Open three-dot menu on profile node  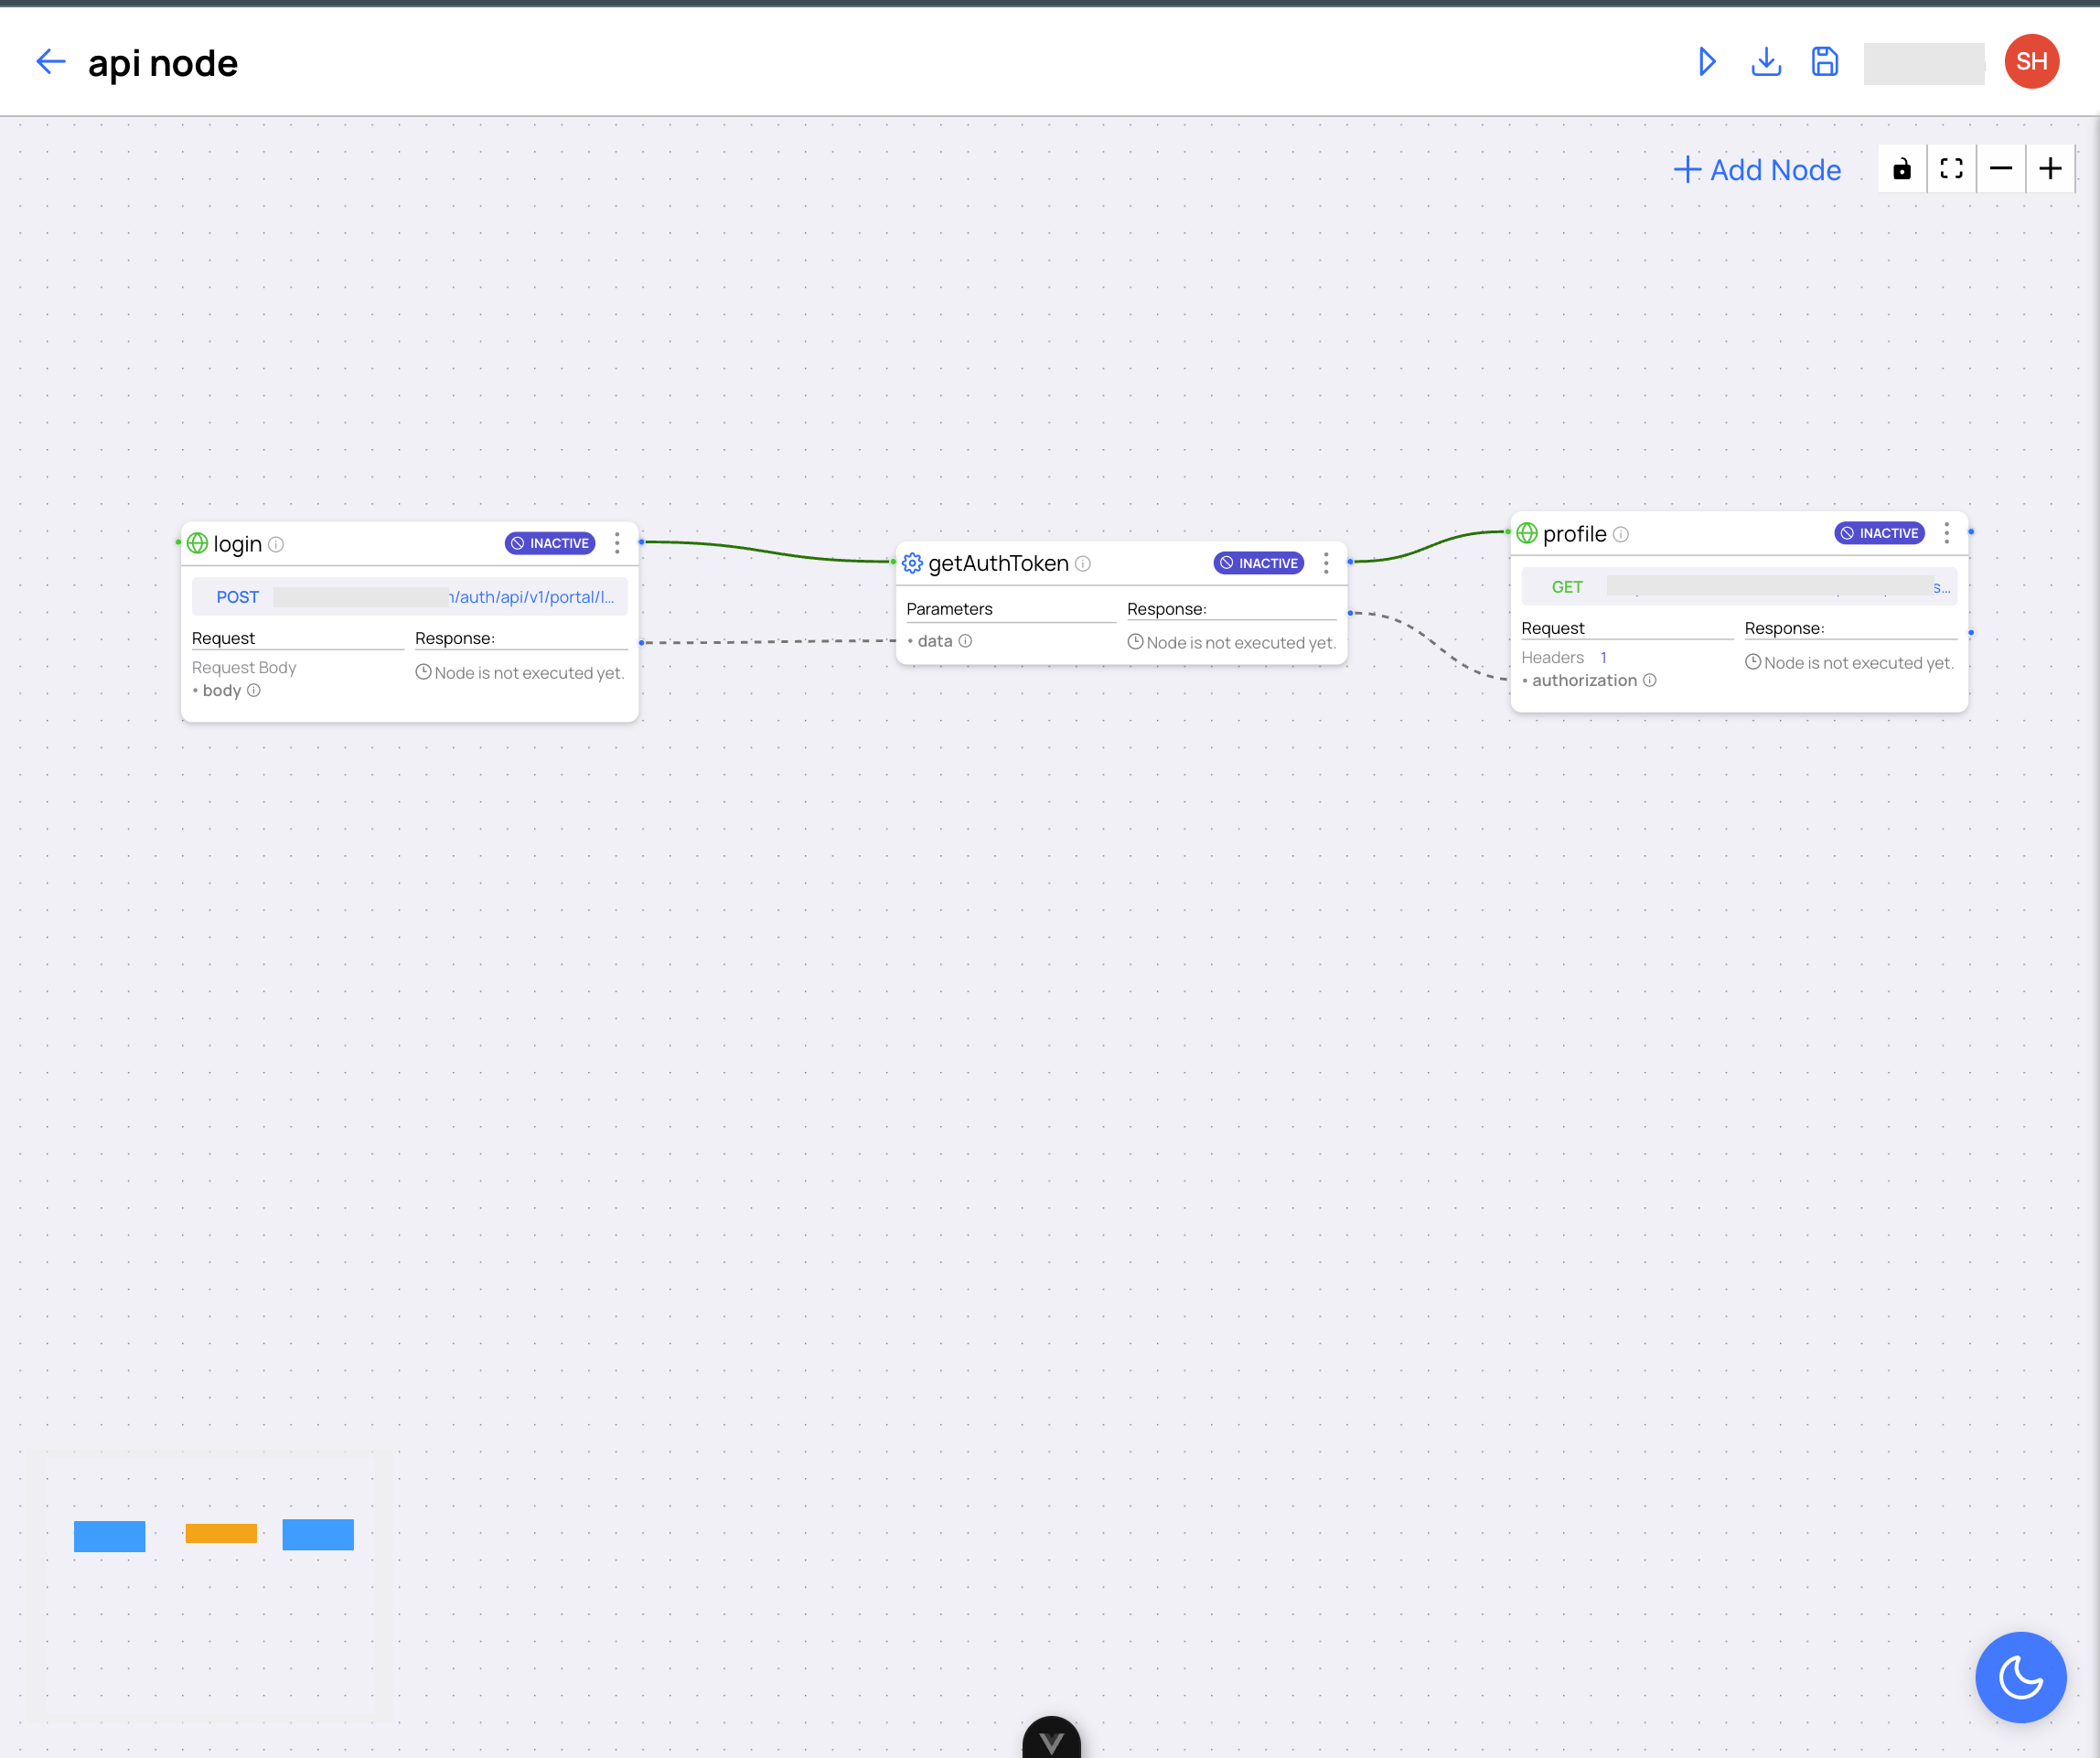point(1946,533)
